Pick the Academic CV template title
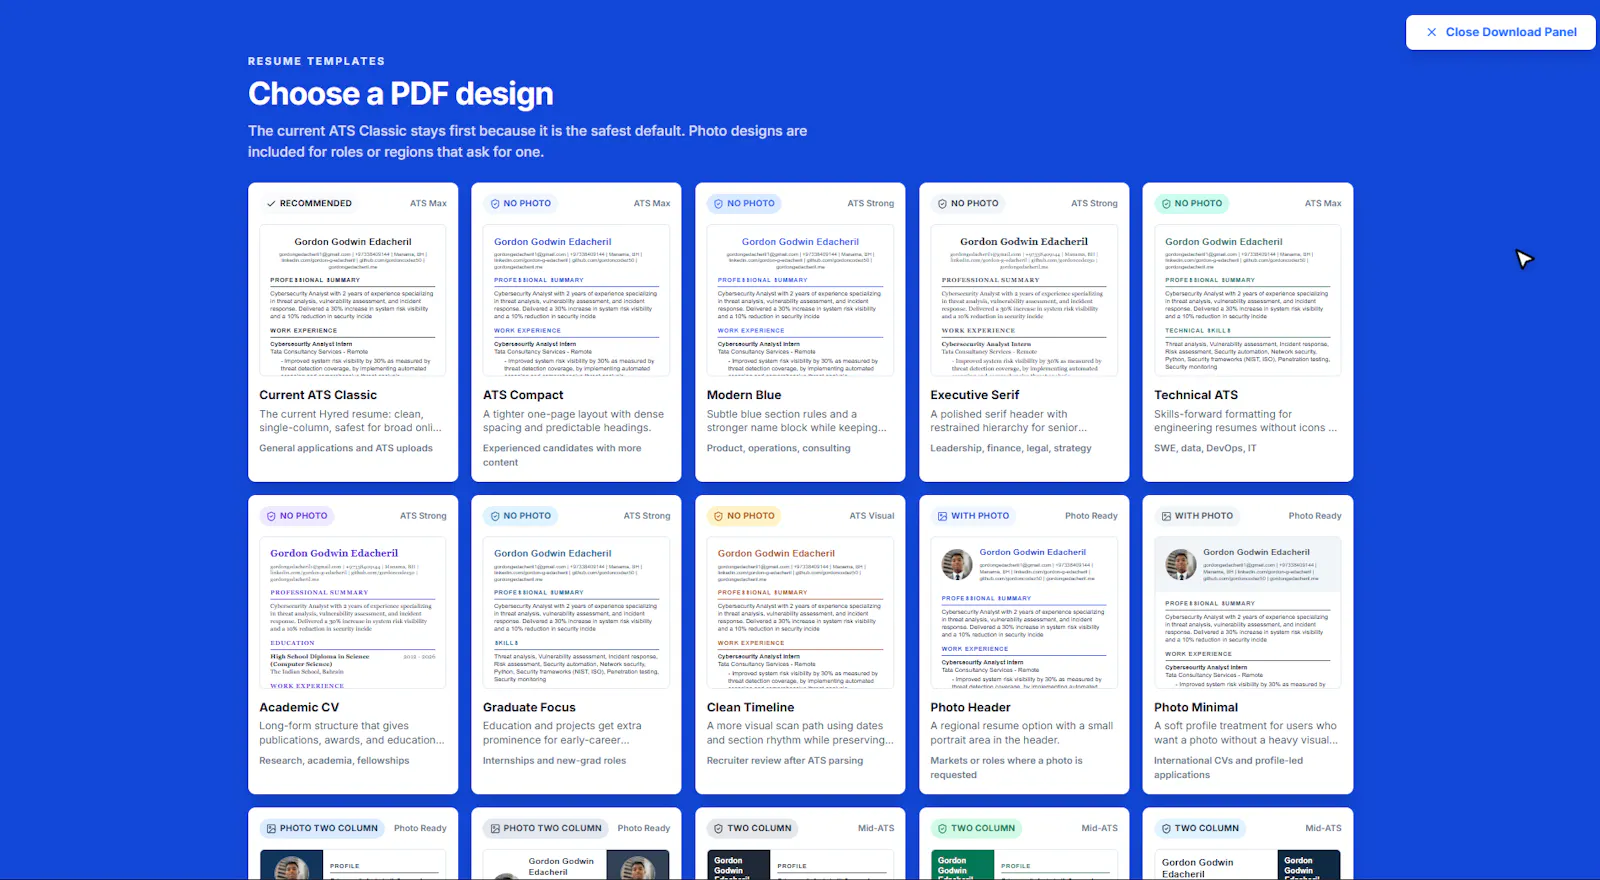 click(299, 707)
